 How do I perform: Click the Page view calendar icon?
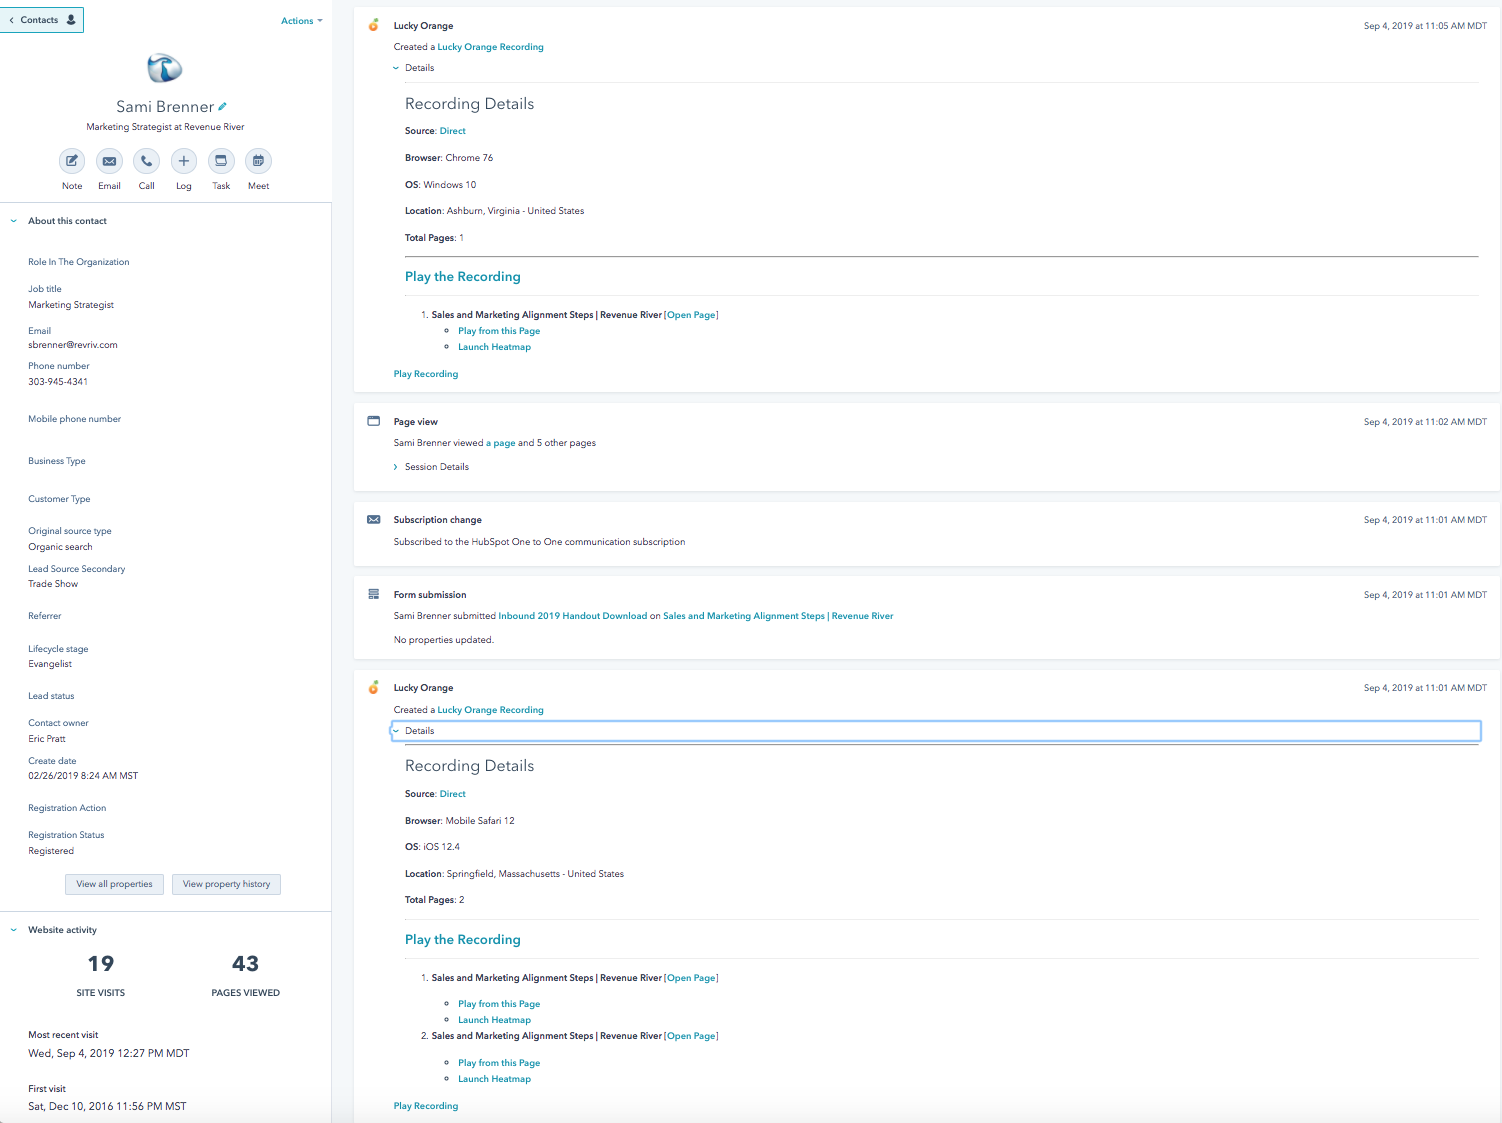tap(374, 421)
